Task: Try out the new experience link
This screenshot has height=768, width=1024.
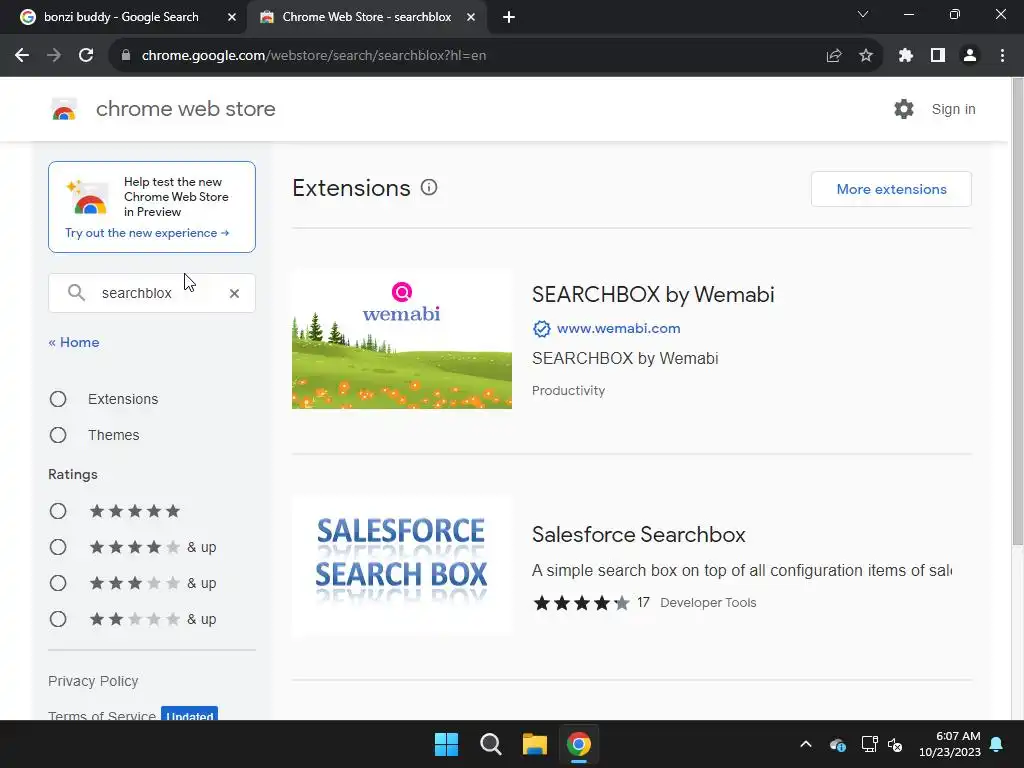Action: coord(147,233)
